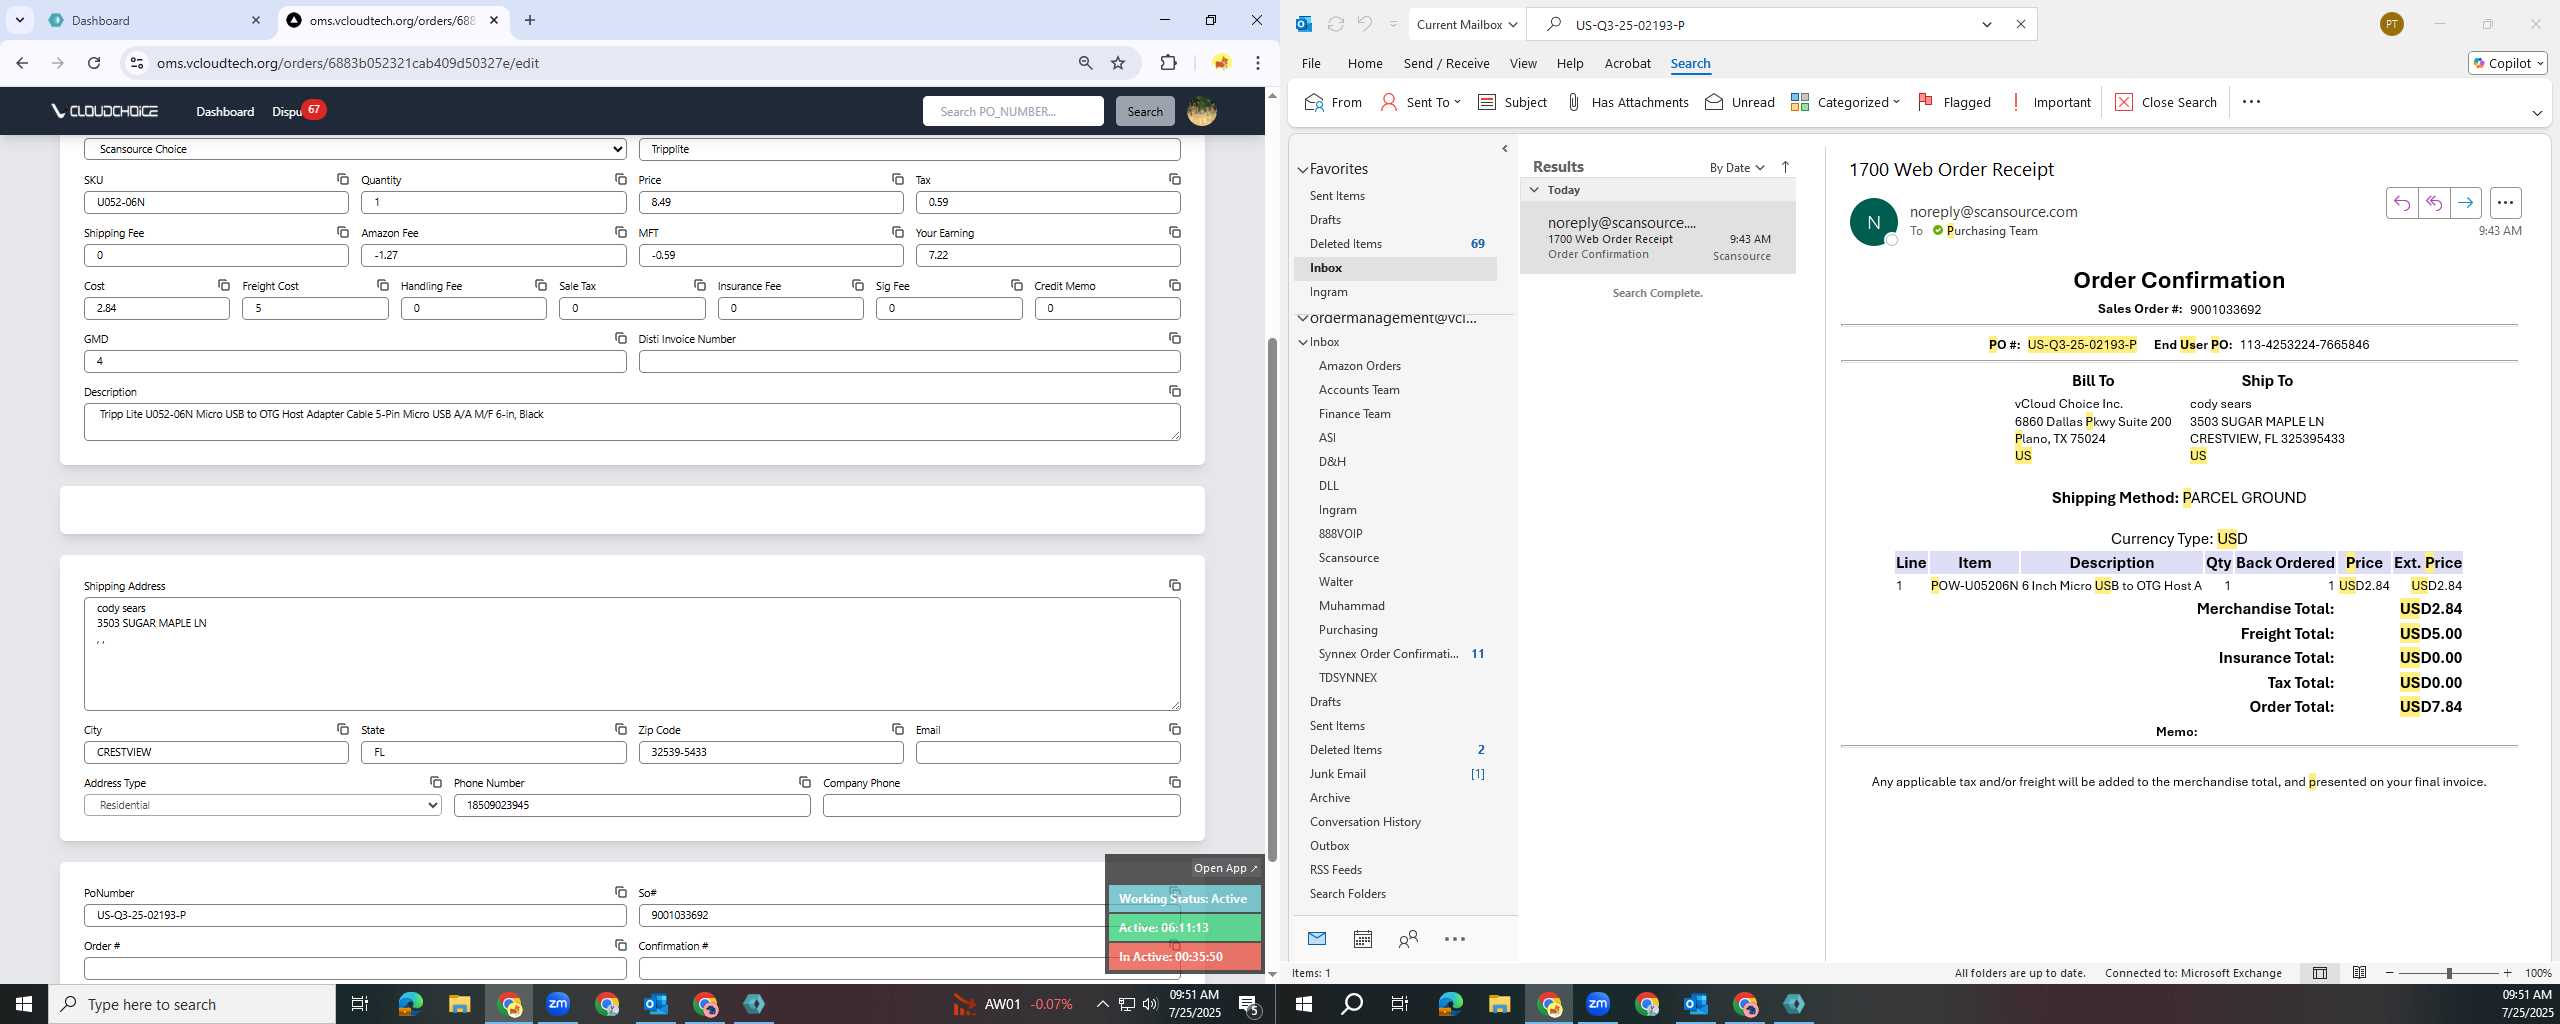The height and width of the screenshot is (1024, 2560).
Task: Open the View ribbon tab
Action: (x=1523, y=63)
